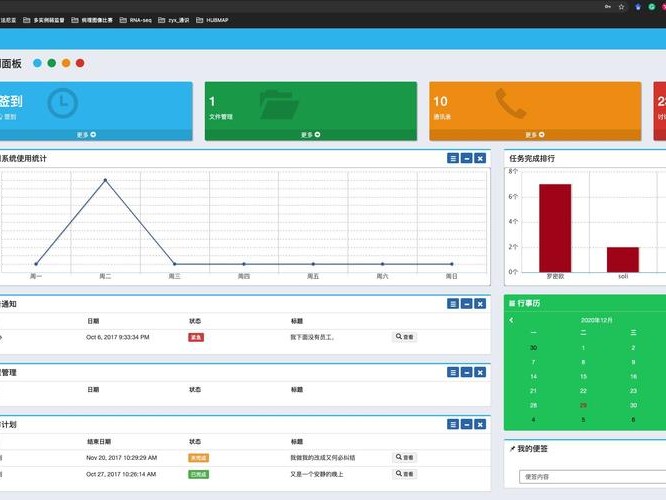This screenshot has height=500, width=666.
Task: Select the blue theme color dot
Action: click(x=37, y=63)
